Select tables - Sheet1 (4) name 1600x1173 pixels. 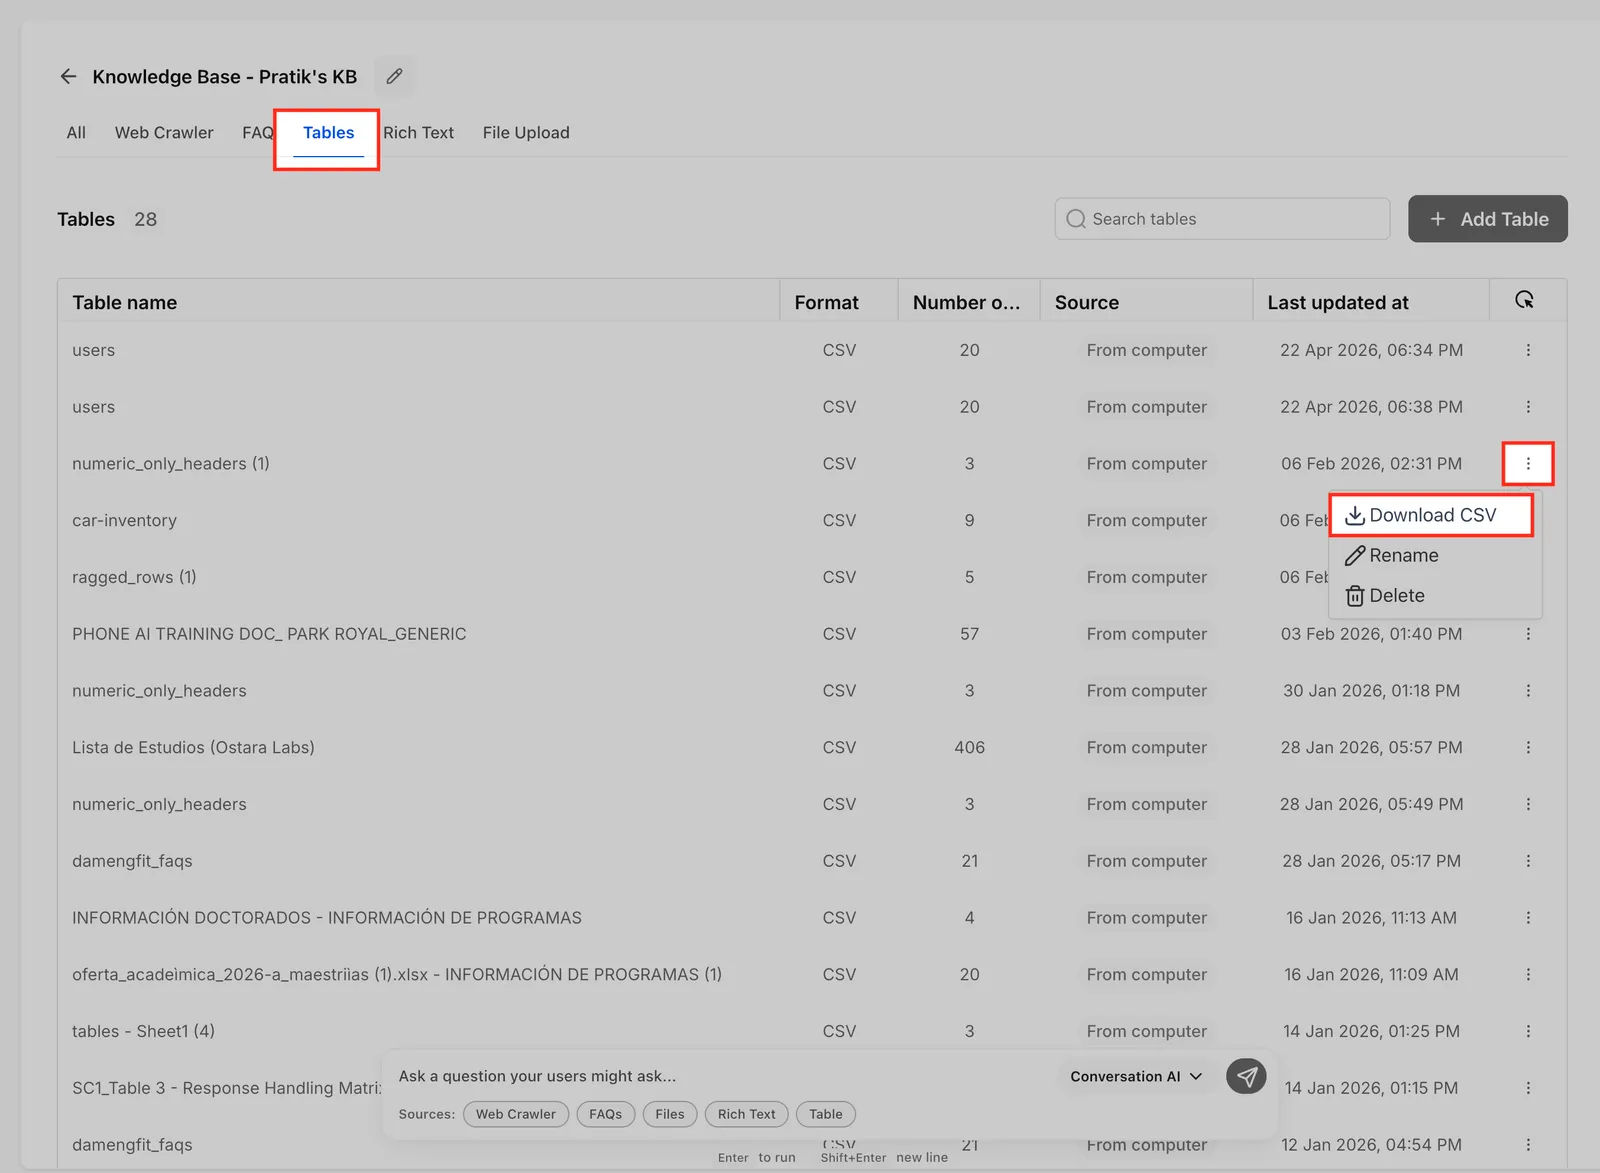tap(143, 1031)
